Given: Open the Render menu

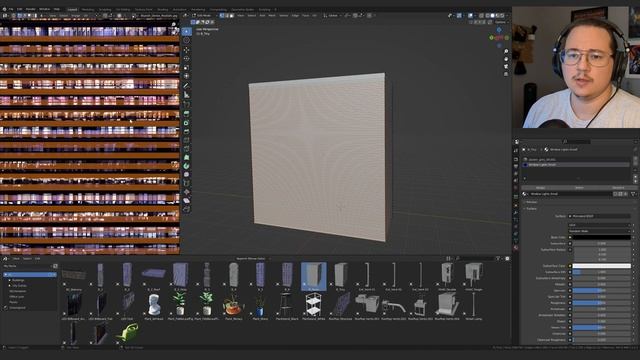Looking at the screenshot, I should 31,9.
